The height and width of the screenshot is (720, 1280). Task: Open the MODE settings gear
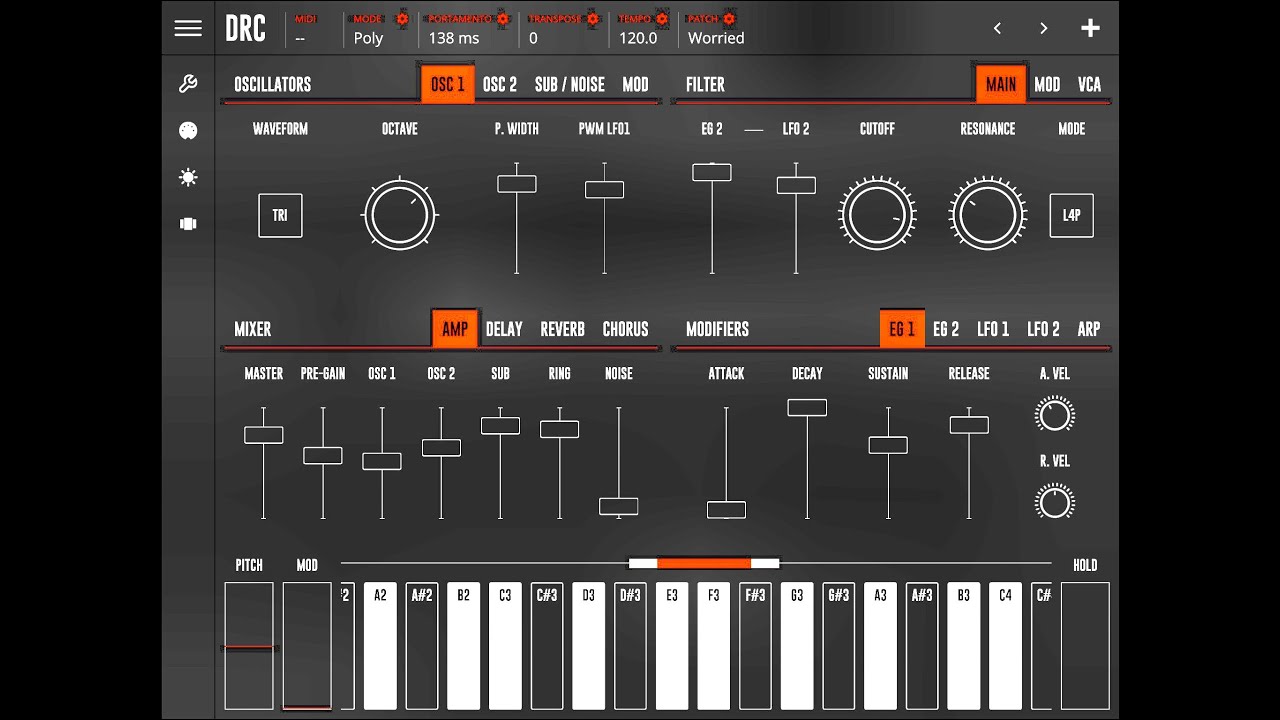tap(402, 18)
